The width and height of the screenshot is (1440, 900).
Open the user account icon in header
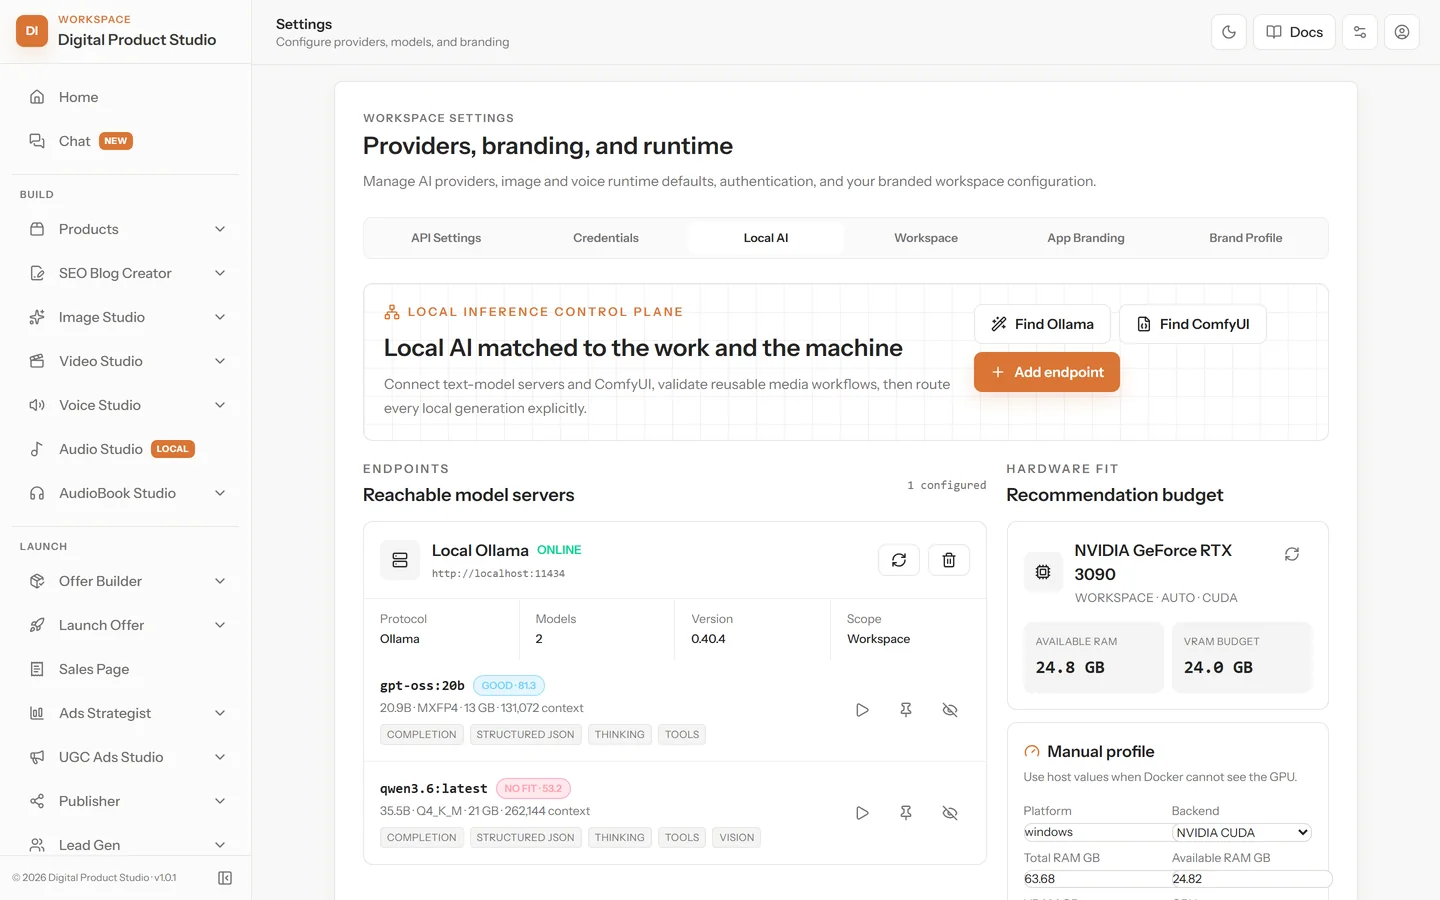[1402, 32]
